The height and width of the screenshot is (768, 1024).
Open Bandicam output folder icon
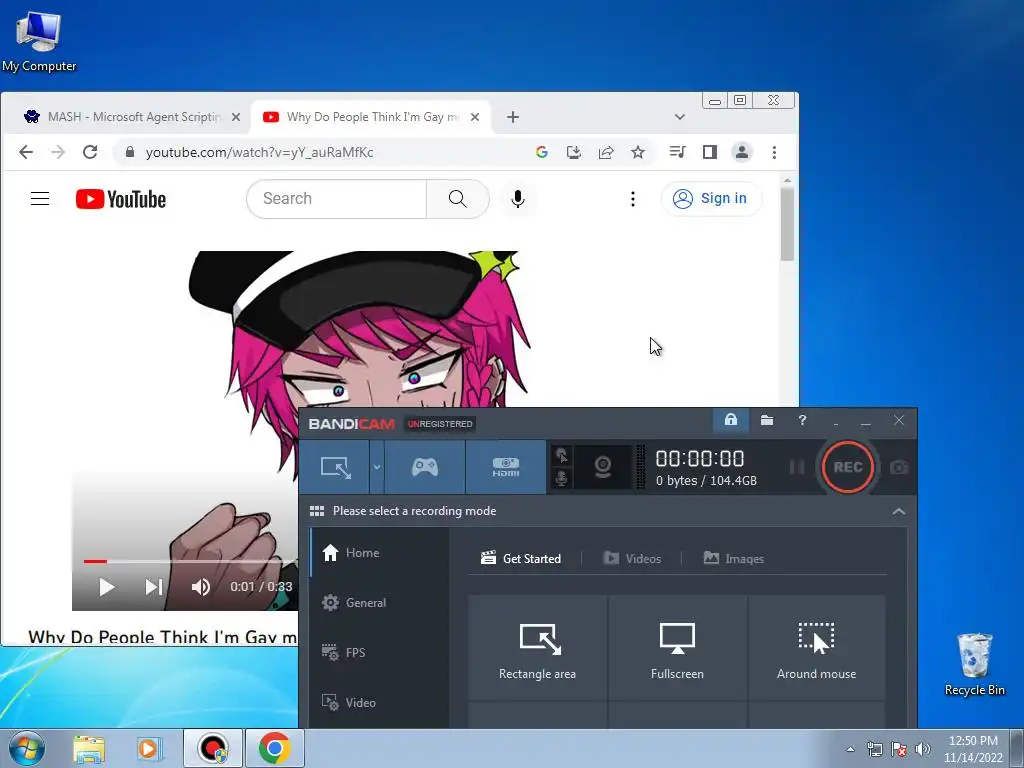pos(767,420)
